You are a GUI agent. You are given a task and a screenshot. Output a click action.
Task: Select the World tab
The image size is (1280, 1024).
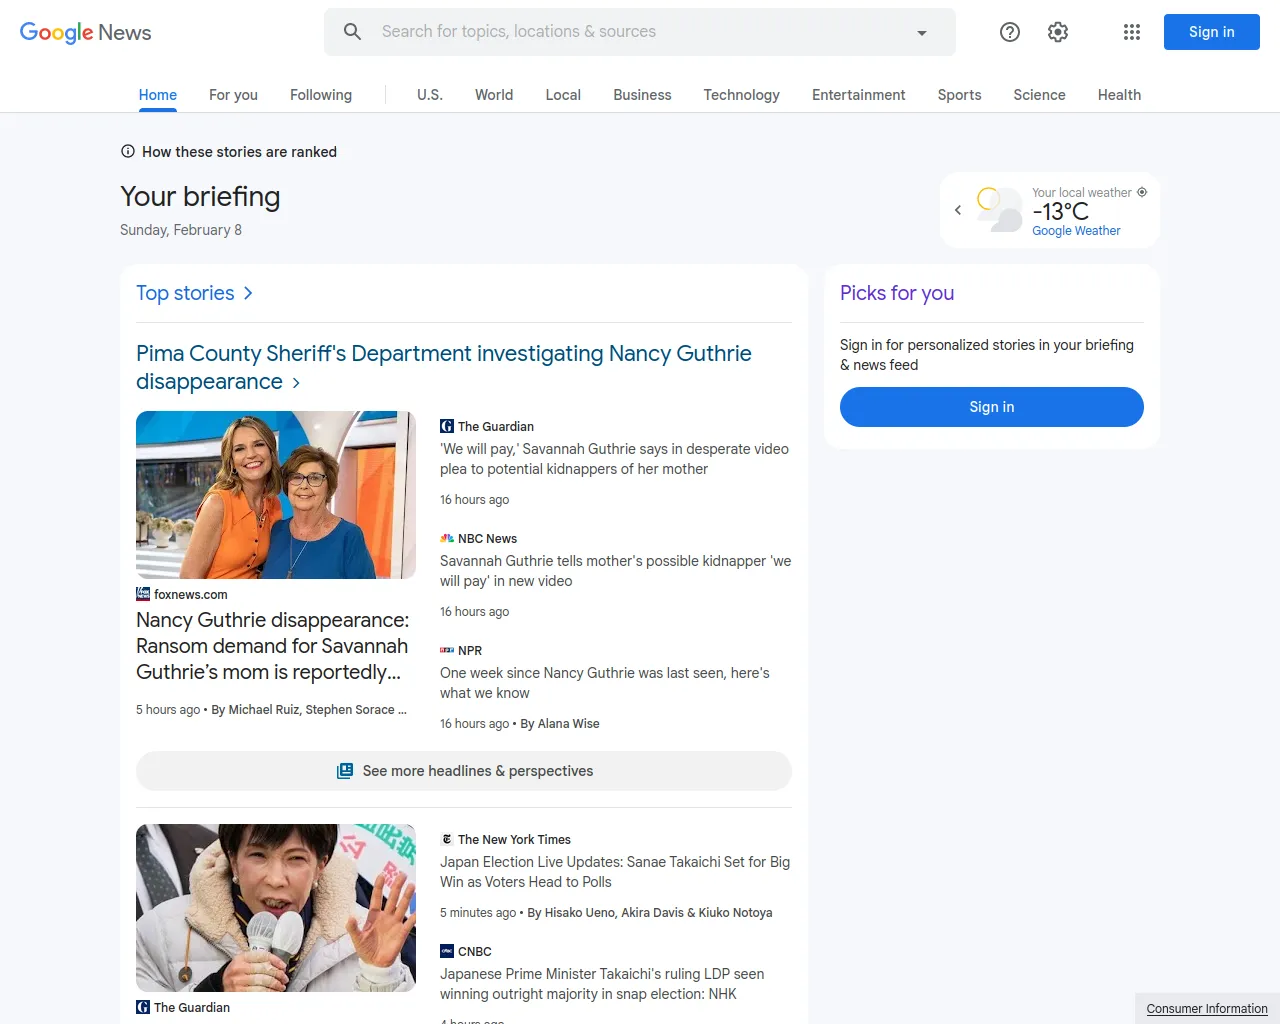(x=493, y=95)
